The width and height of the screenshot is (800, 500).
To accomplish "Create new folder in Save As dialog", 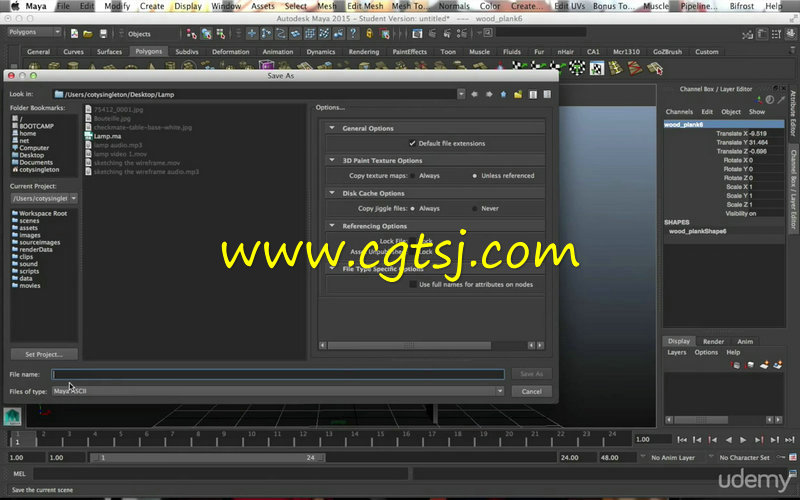I will pyautogui.click(x=518, y=94).
